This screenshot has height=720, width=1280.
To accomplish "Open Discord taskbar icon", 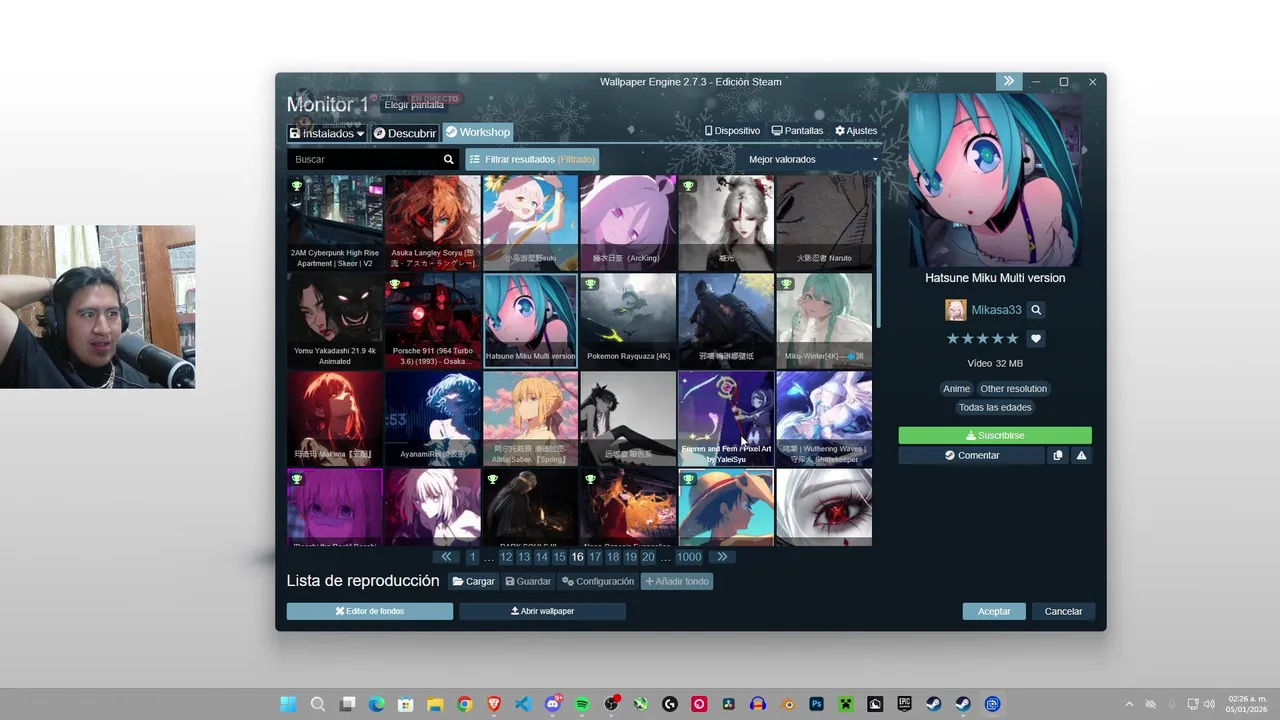I will tap(553, 704).
